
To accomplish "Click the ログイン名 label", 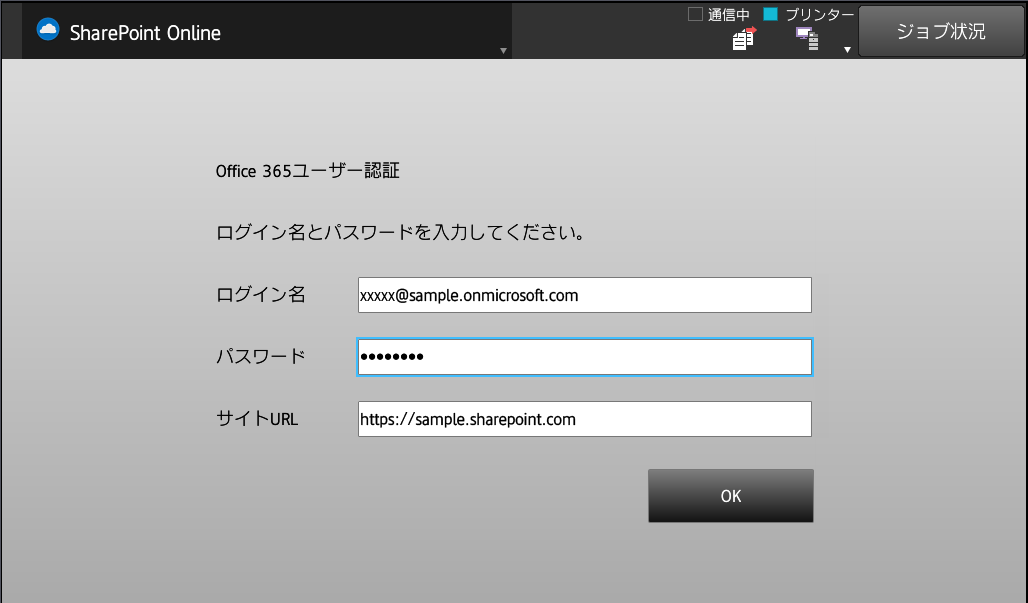I will (x=261, y=294).
